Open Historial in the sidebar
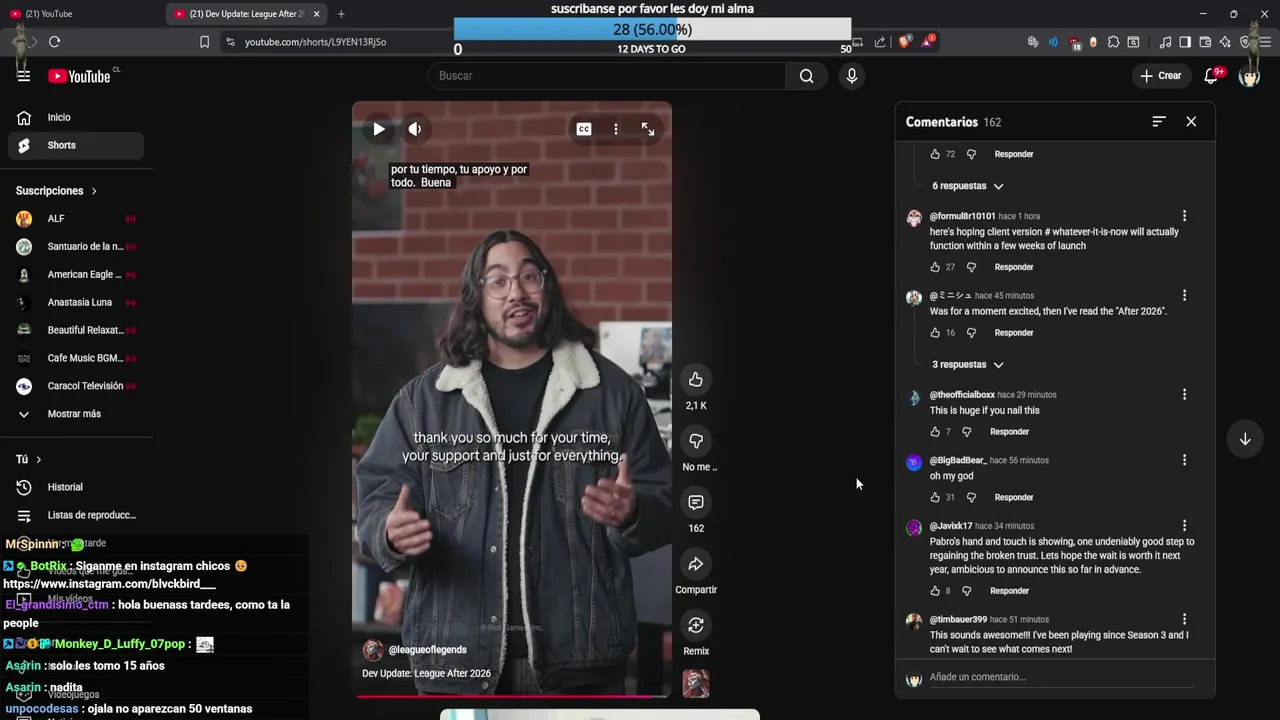This screenshot has width=1280, height=720. [x=76, y=487]
